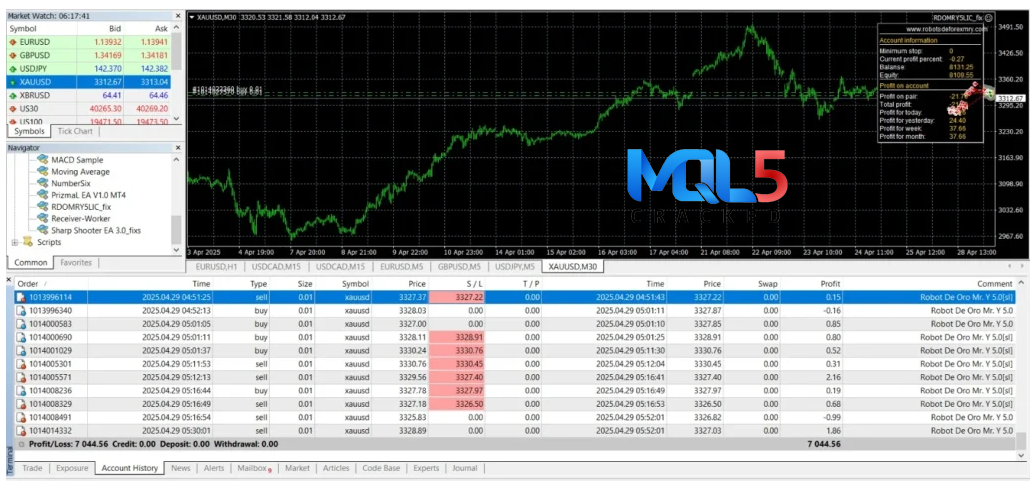Click the XAUUSD bid price 3312.67
This screenshot has width=1034, height=485.
pos(109,82)
